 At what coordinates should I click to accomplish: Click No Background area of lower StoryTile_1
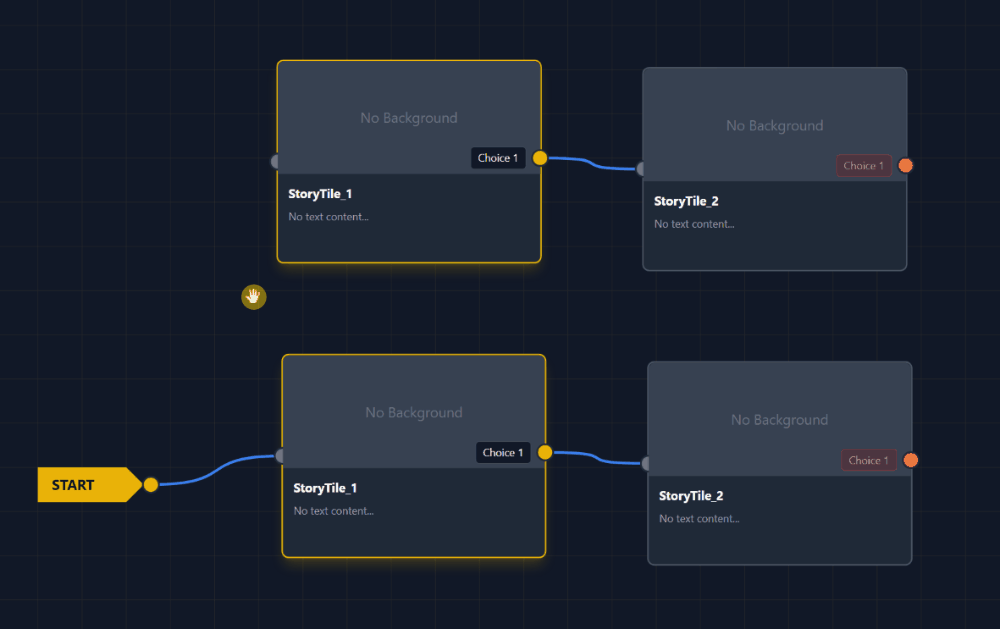pyautogui.click(x=414, y=413)
